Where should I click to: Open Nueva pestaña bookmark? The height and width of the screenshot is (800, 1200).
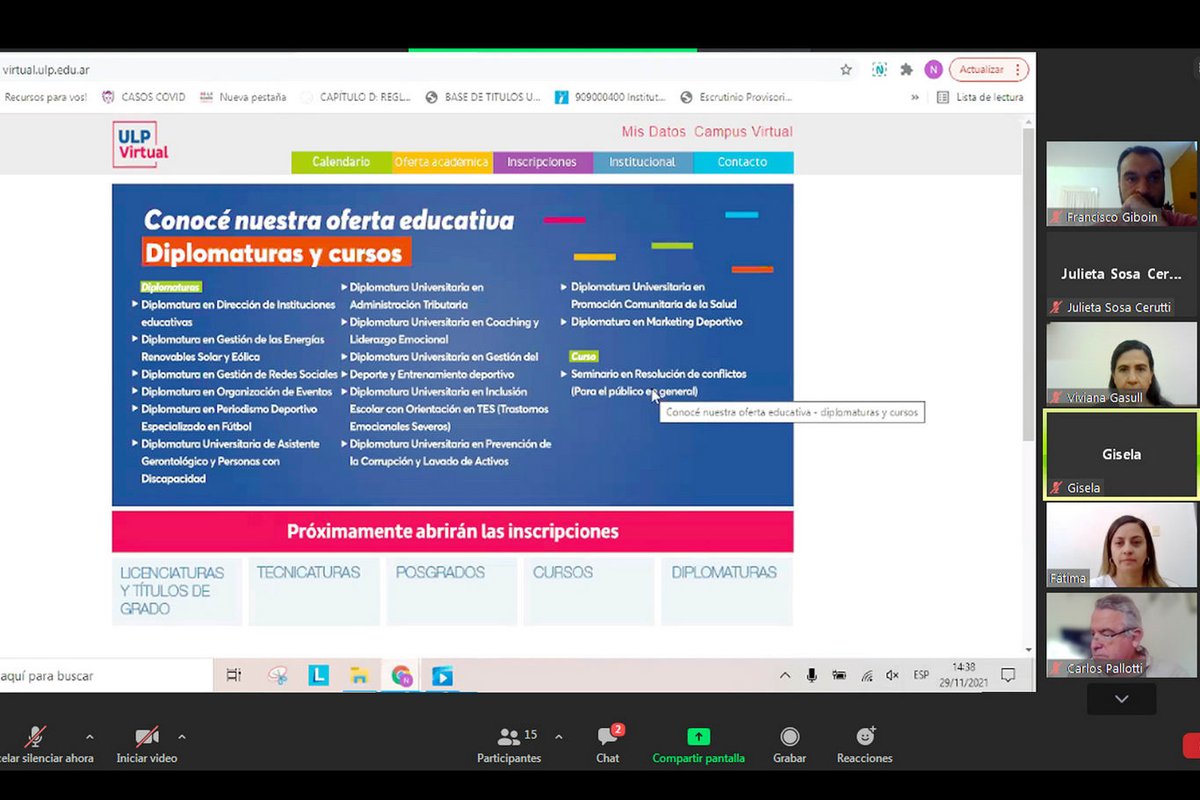[243, 97]
